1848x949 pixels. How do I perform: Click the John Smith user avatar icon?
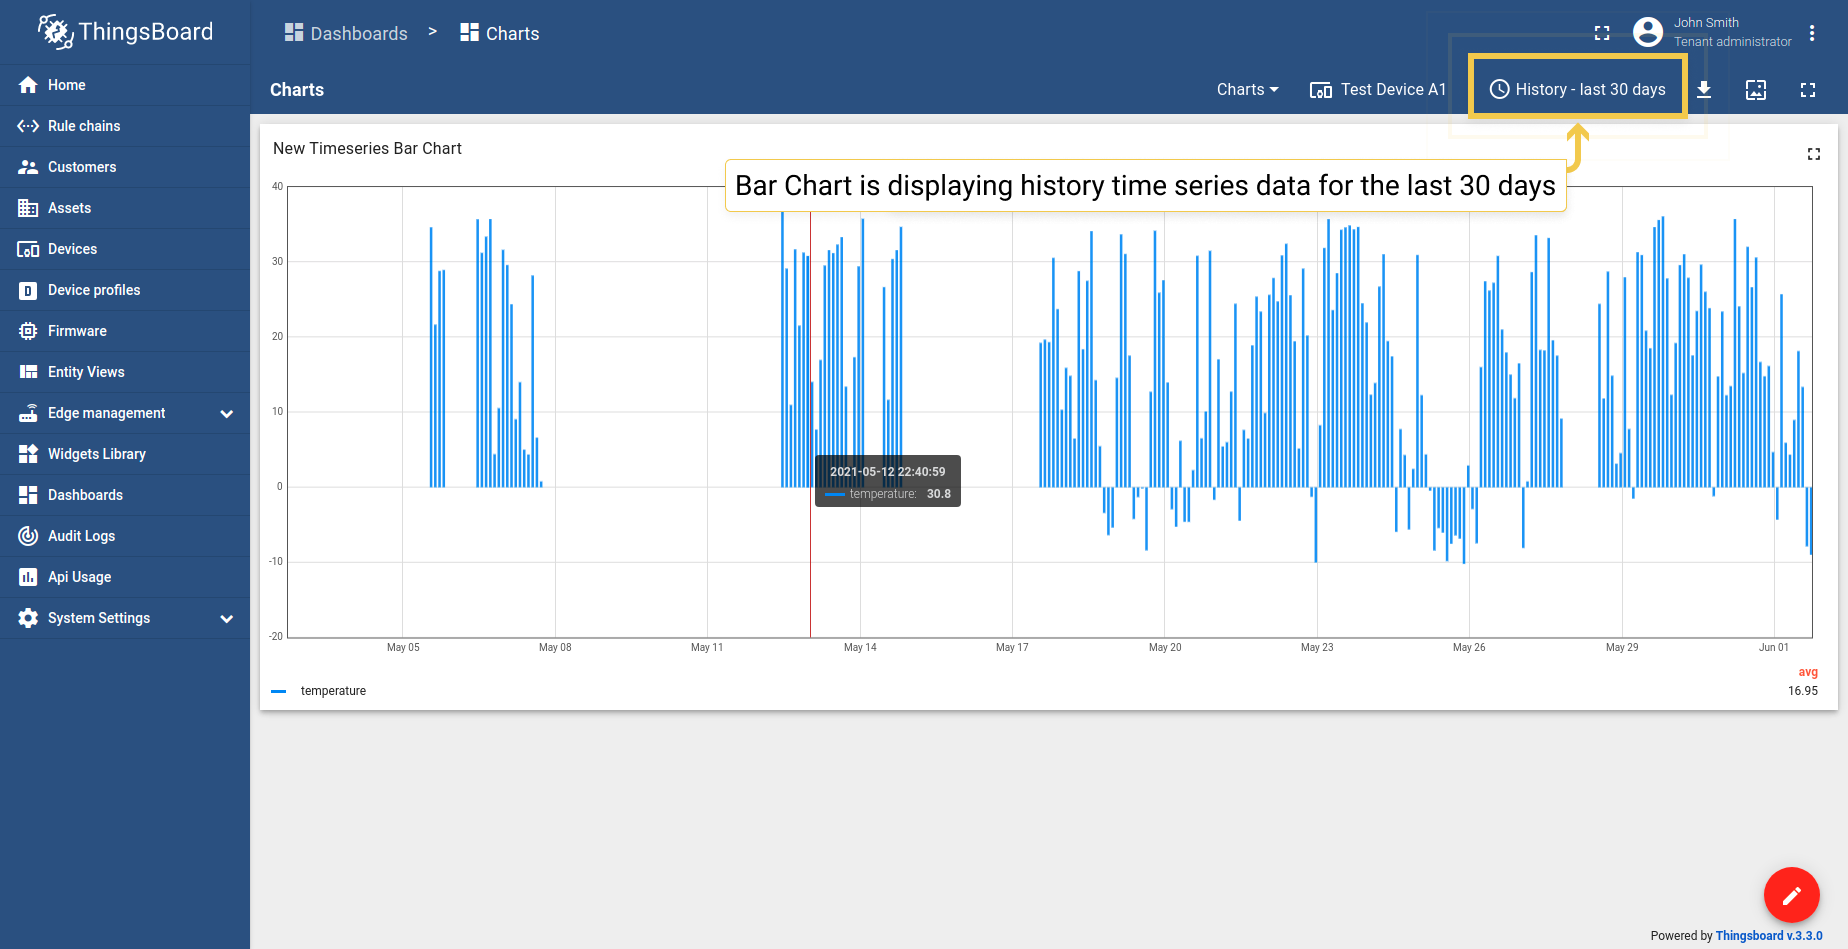point(1647,32)
